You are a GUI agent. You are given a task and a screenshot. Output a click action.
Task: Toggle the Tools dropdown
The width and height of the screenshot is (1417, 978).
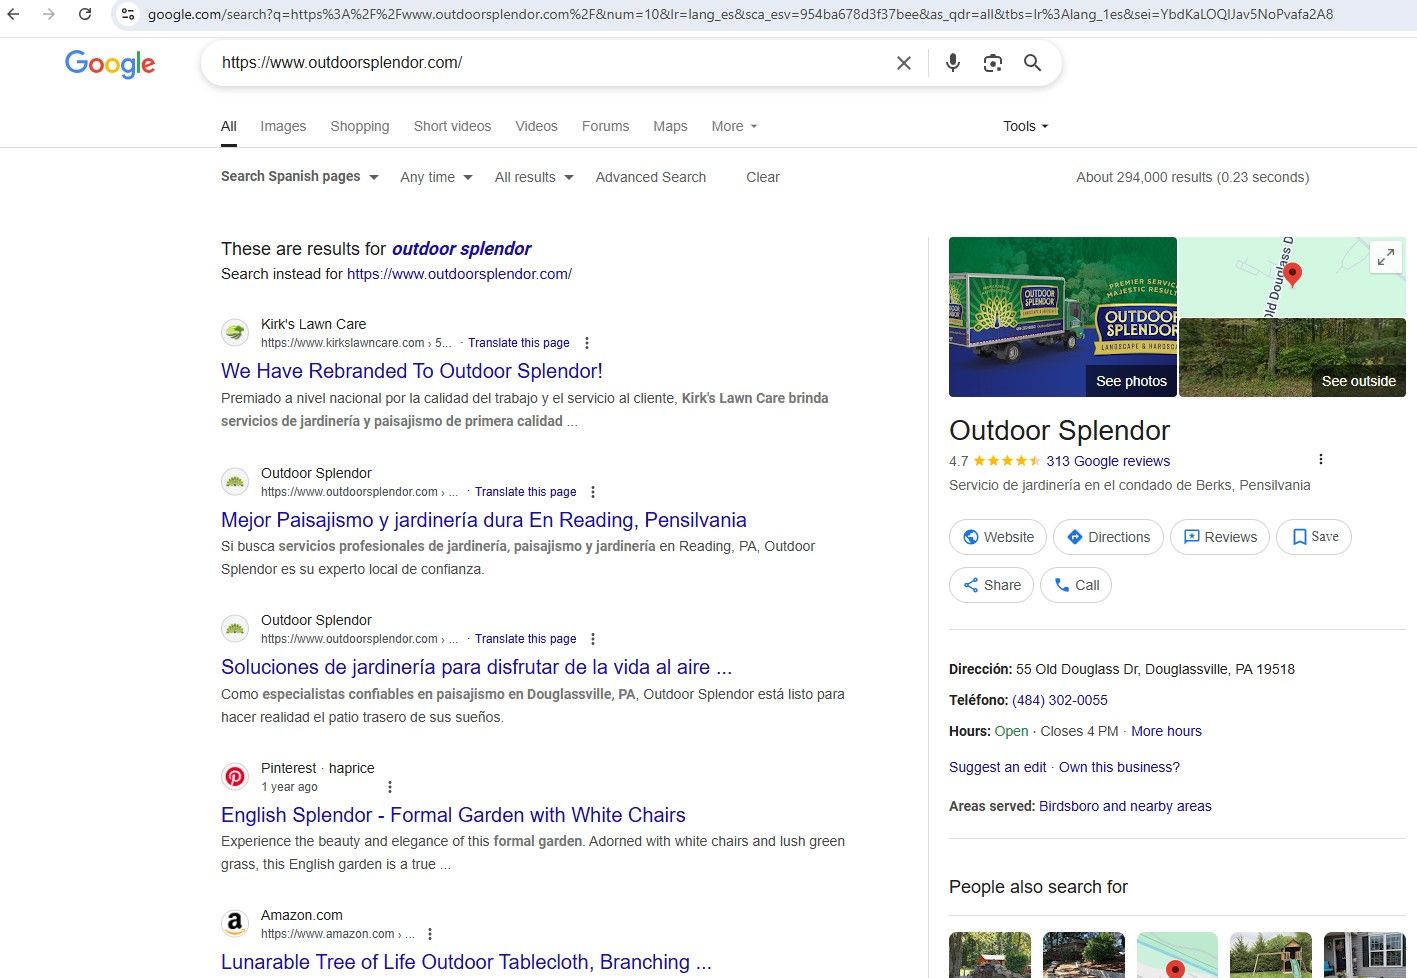pos(1026,126)
